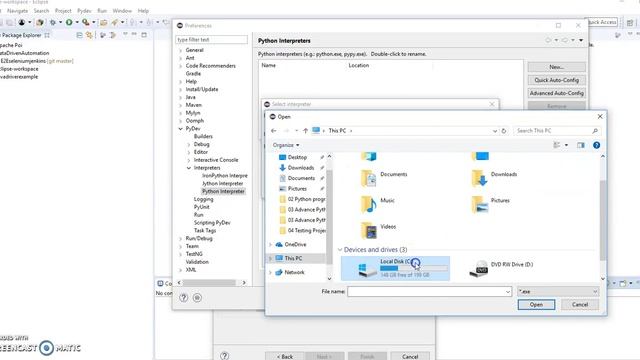The image size is (640, 360).
Task: Click link-with-editor icon in Package Explorer
Action: coord(89,35)
